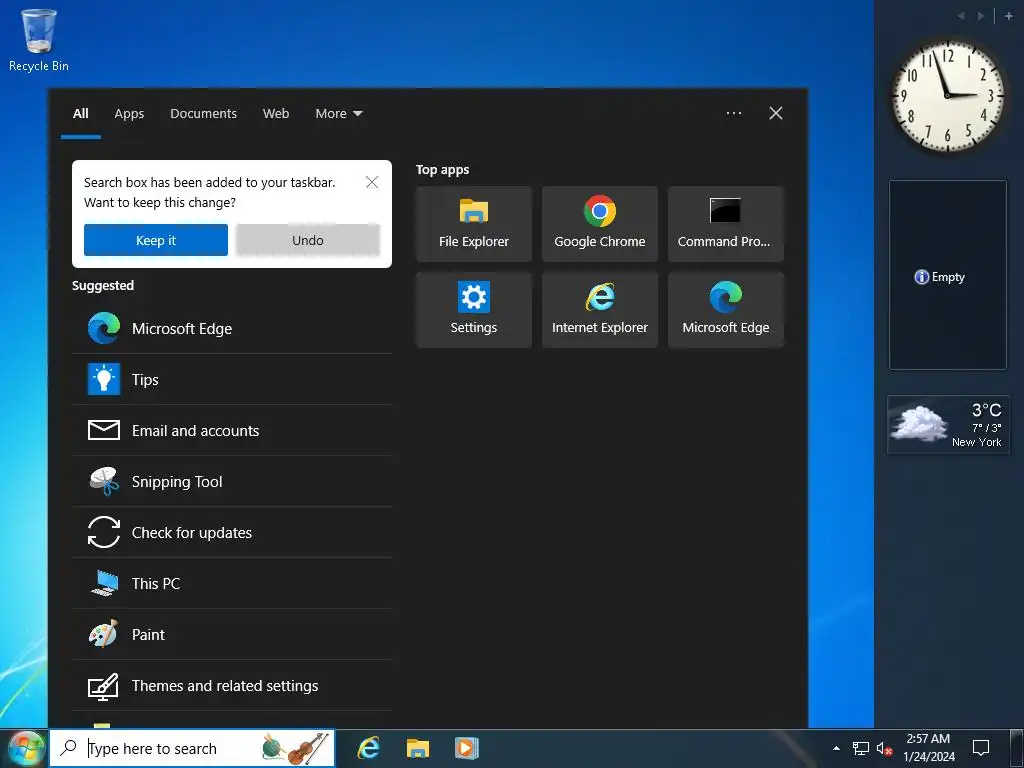Open Themes and related settings
1024x768 pixels.
[232, 685]
